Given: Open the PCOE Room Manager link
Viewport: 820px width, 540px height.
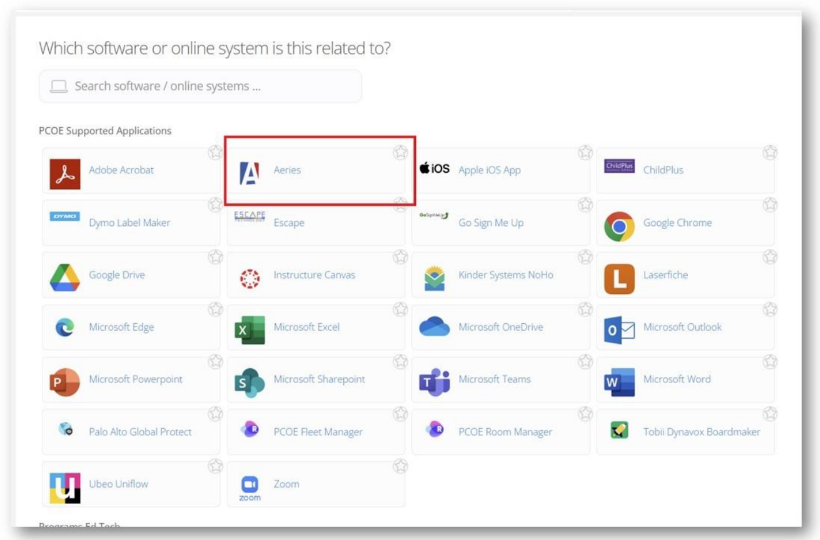Looking at the screenshot, I should point(505,432).
